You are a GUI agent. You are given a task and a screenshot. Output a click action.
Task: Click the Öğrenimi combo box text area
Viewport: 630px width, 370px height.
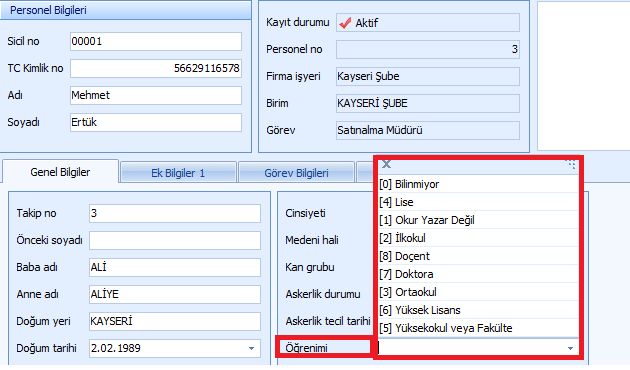pyautogui.click(x=470, y=348)
